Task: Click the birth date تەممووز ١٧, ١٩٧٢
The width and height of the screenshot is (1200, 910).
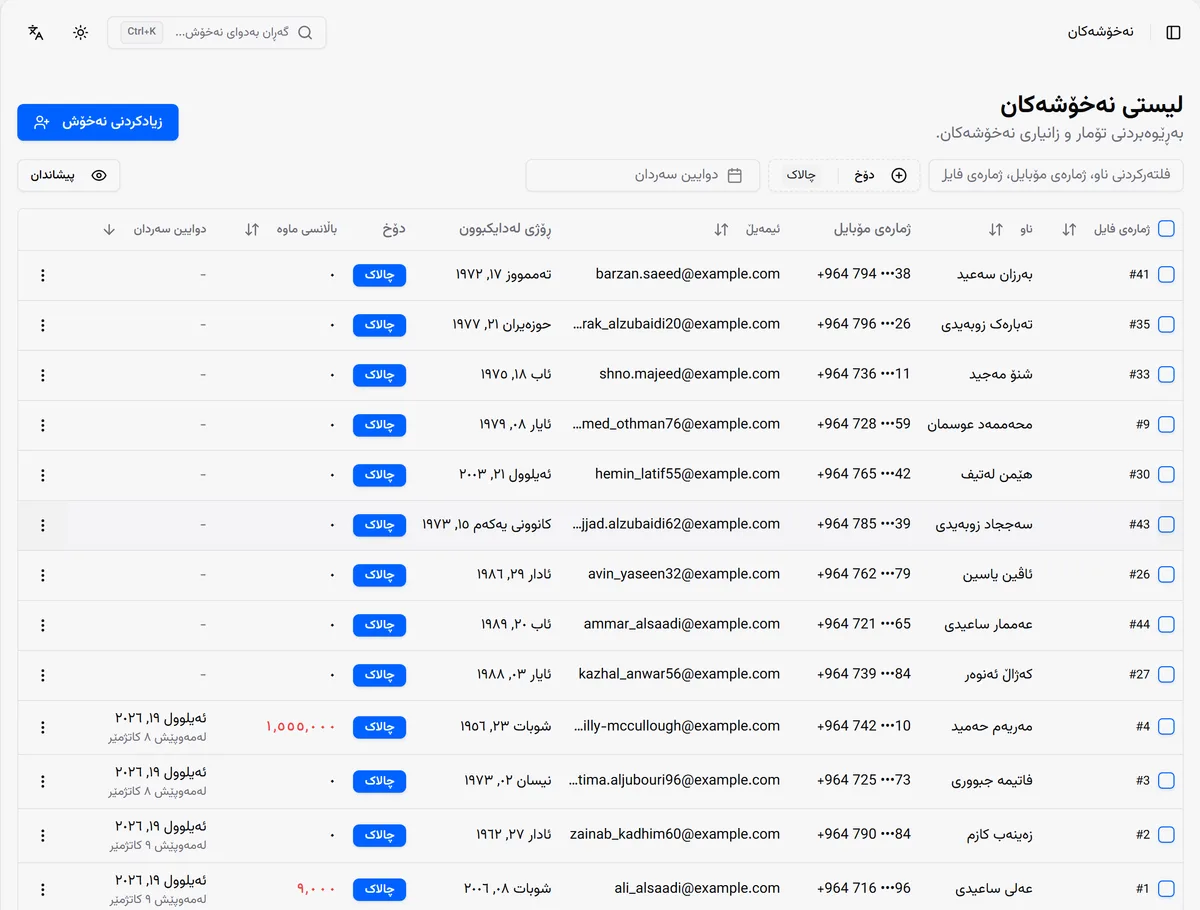Action: (x=503, y=274)
